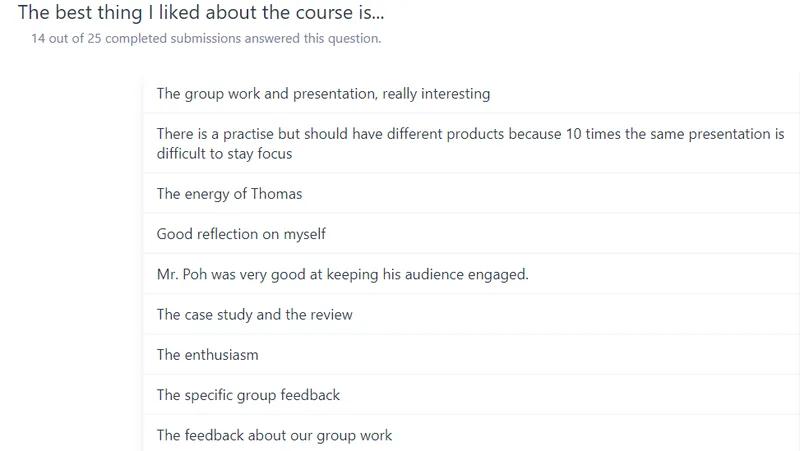The height and width of the screenshot is (451, 800).
Task: Click 'answered this question' in the subtitle
Action: click(313, 39)
